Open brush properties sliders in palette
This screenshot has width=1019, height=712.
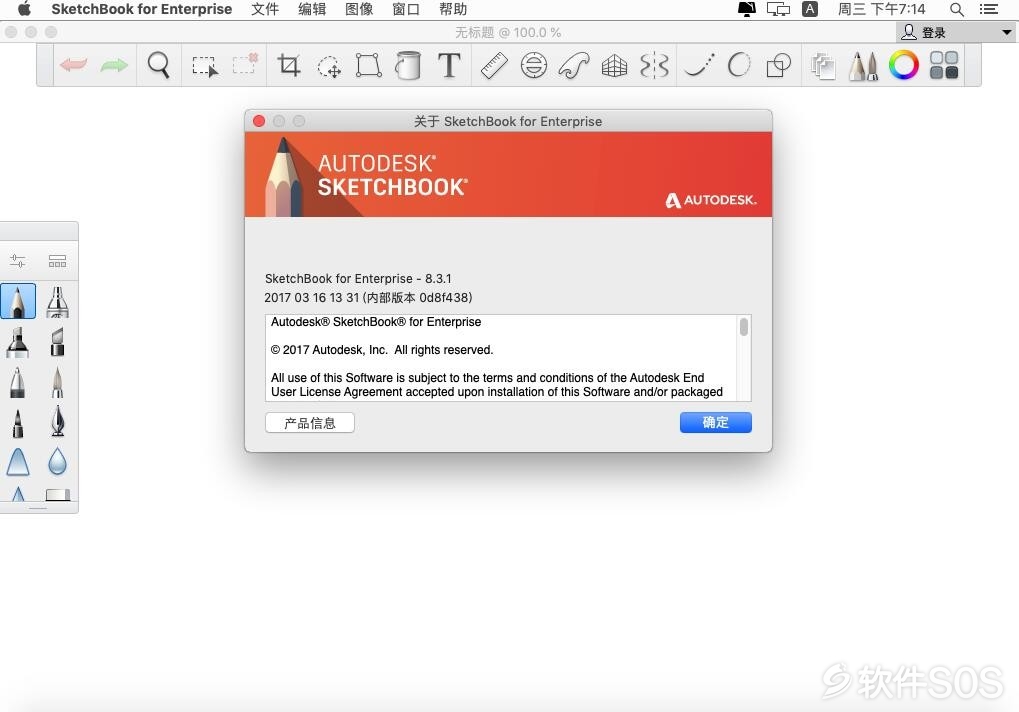coord(18,261)
